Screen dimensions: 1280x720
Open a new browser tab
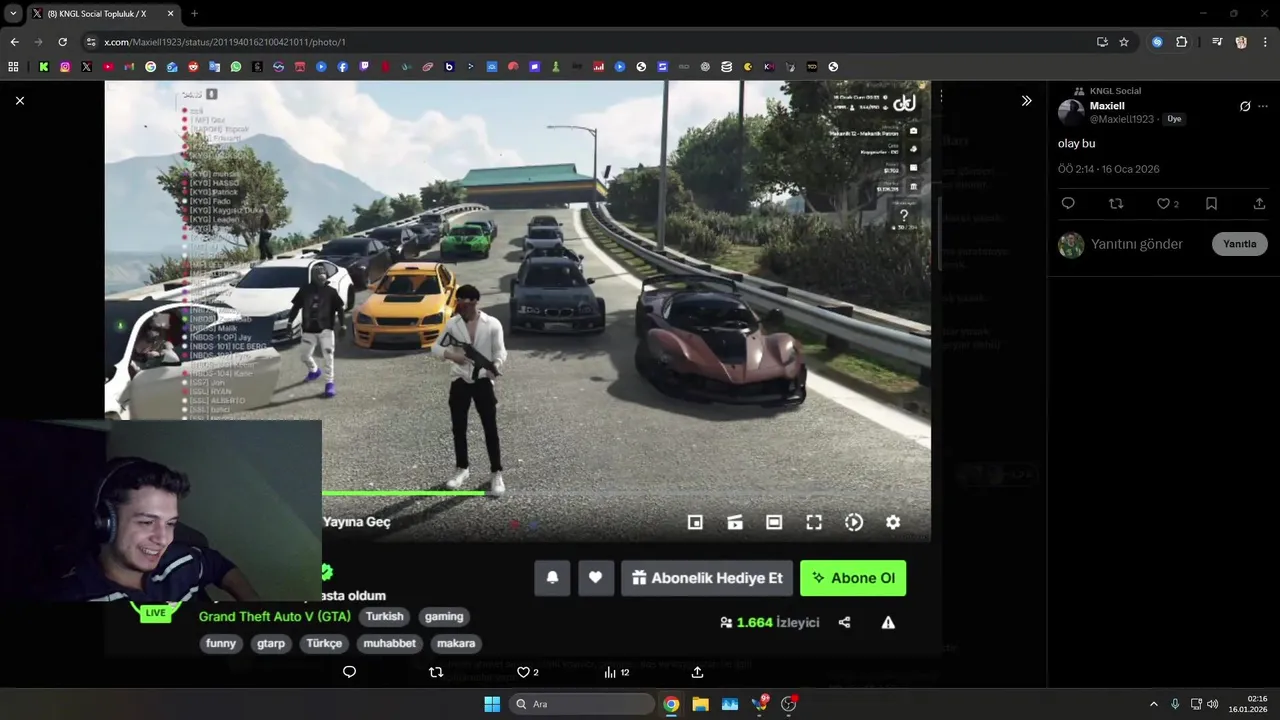coord(194,14)
